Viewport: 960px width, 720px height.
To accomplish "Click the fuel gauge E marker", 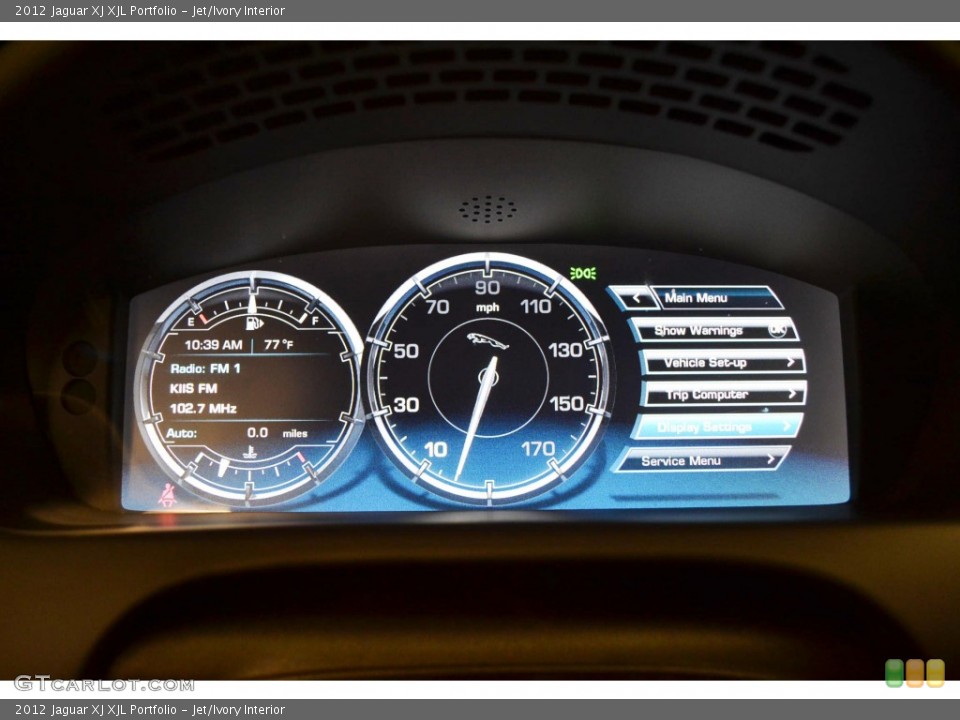I will click(191, 321).
